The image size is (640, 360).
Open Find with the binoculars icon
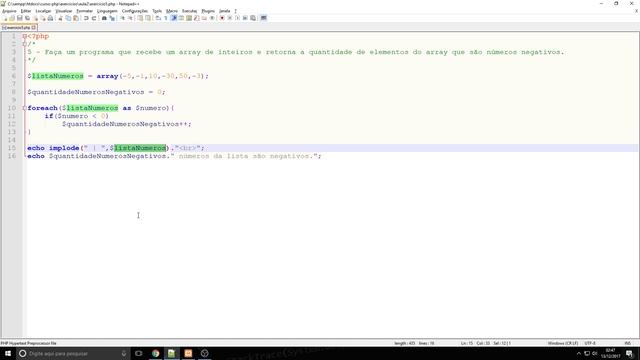104,18
